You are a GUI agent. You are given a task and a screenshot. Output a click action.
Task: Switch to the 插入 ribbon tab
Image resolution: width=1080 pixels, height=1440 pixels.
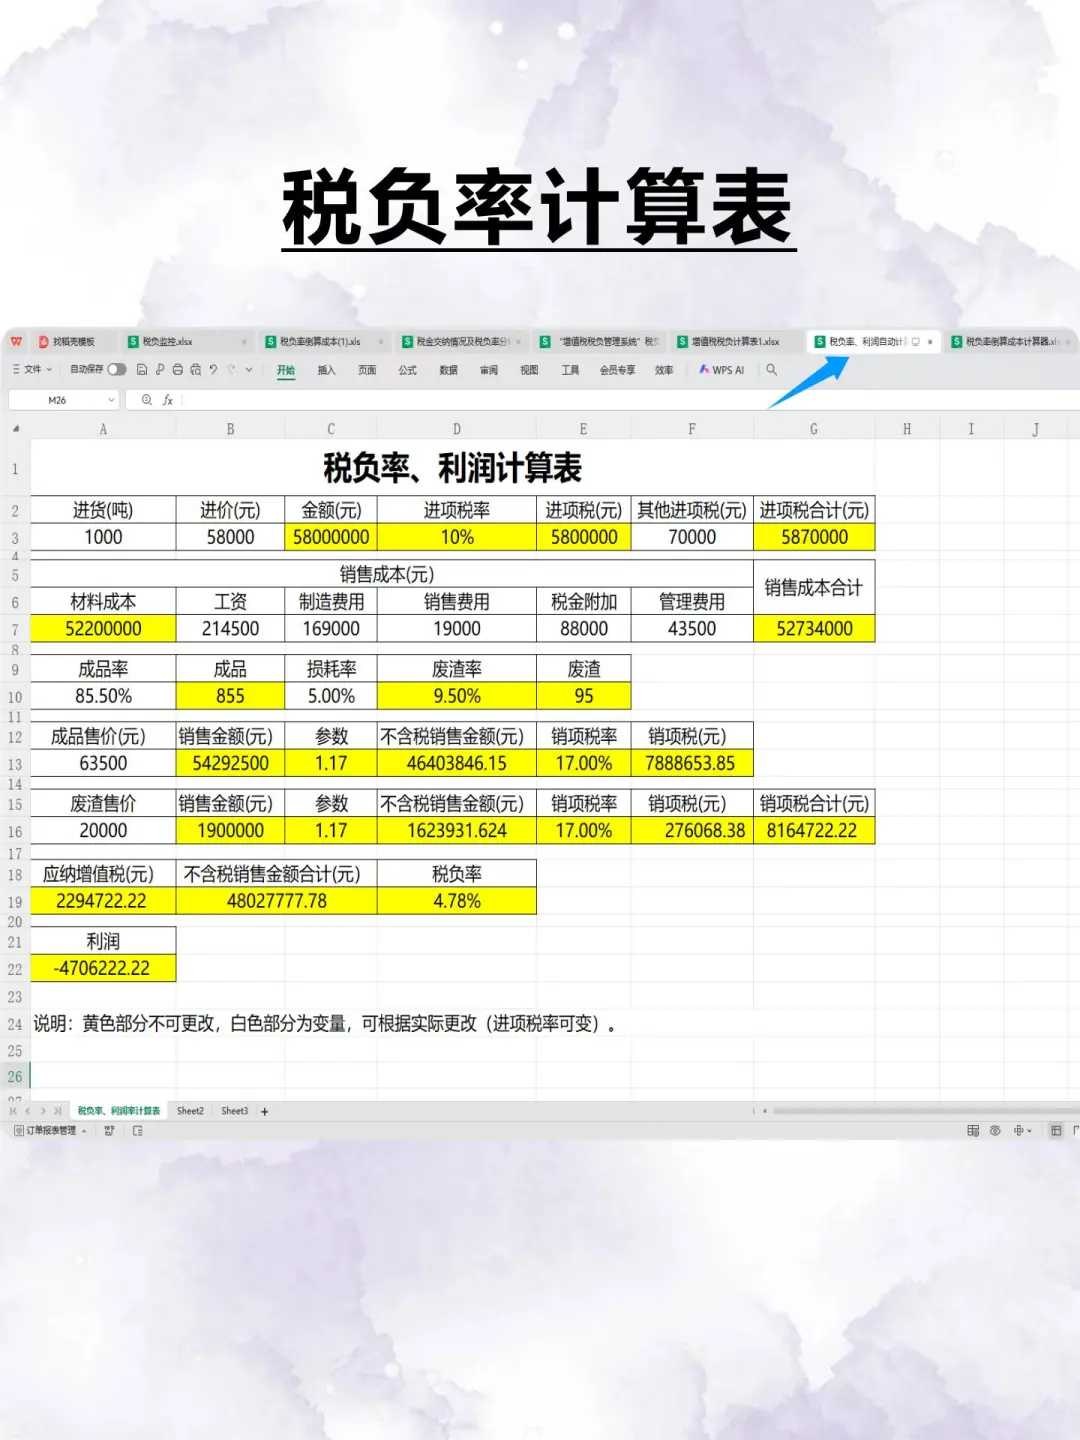[x=327, y=370]
